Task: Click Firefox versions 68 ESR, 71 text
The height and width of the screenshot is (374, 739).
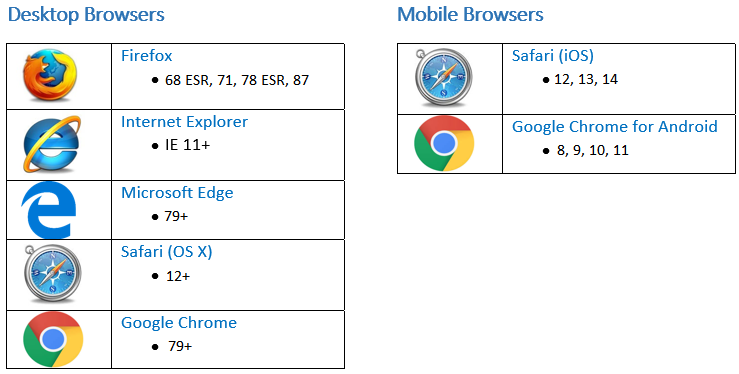Action: (237, 80)
